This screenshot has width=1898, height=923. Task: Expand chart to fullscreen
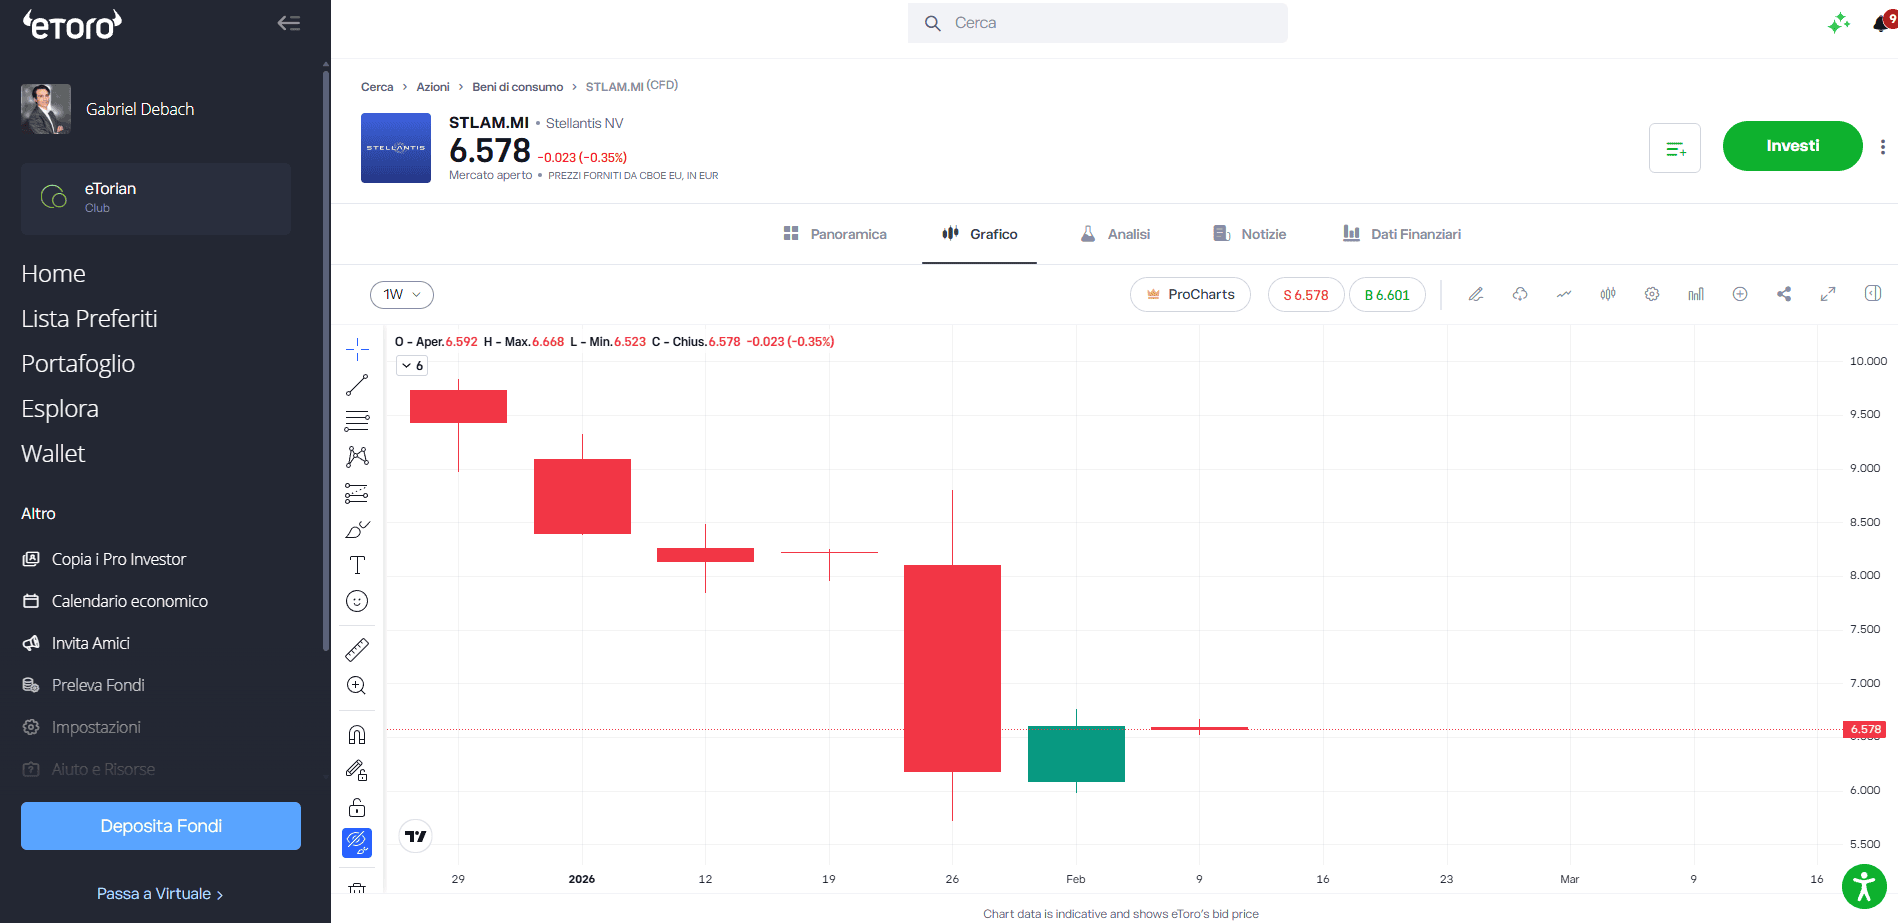[1828, 294]
